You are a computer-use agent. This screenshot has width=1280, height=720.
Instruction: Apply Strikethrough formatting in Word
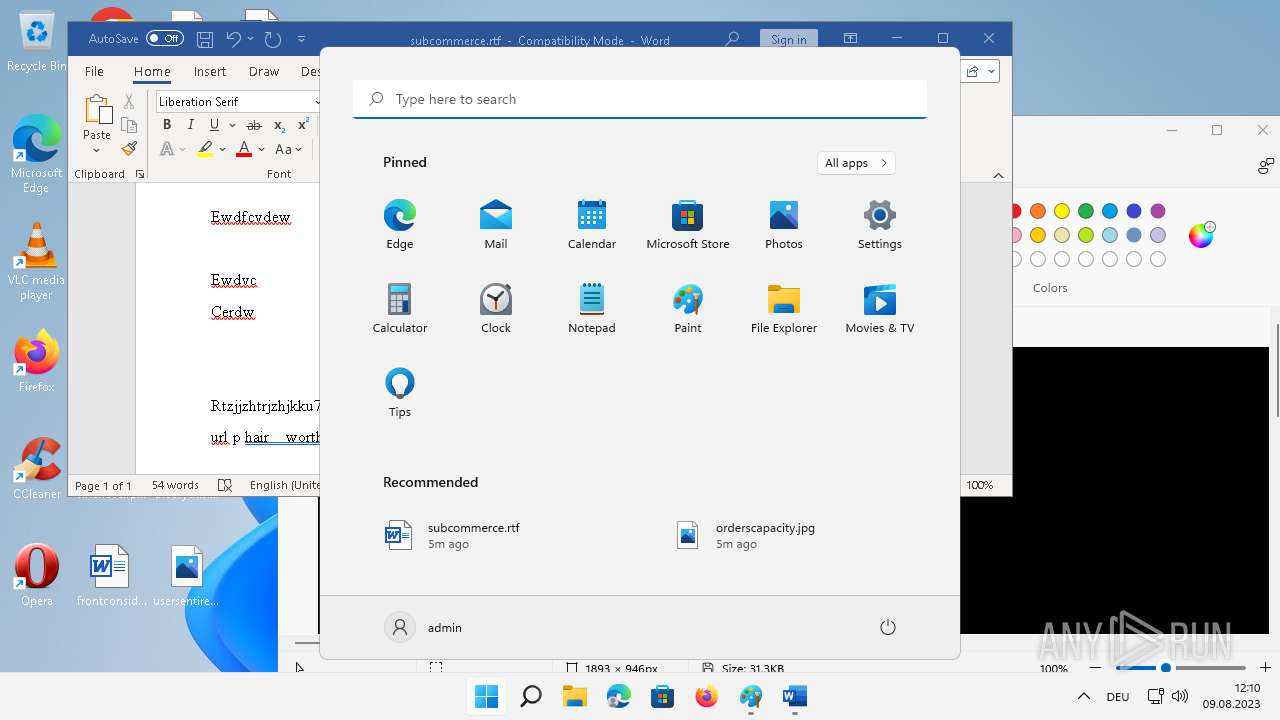point(254,125)
